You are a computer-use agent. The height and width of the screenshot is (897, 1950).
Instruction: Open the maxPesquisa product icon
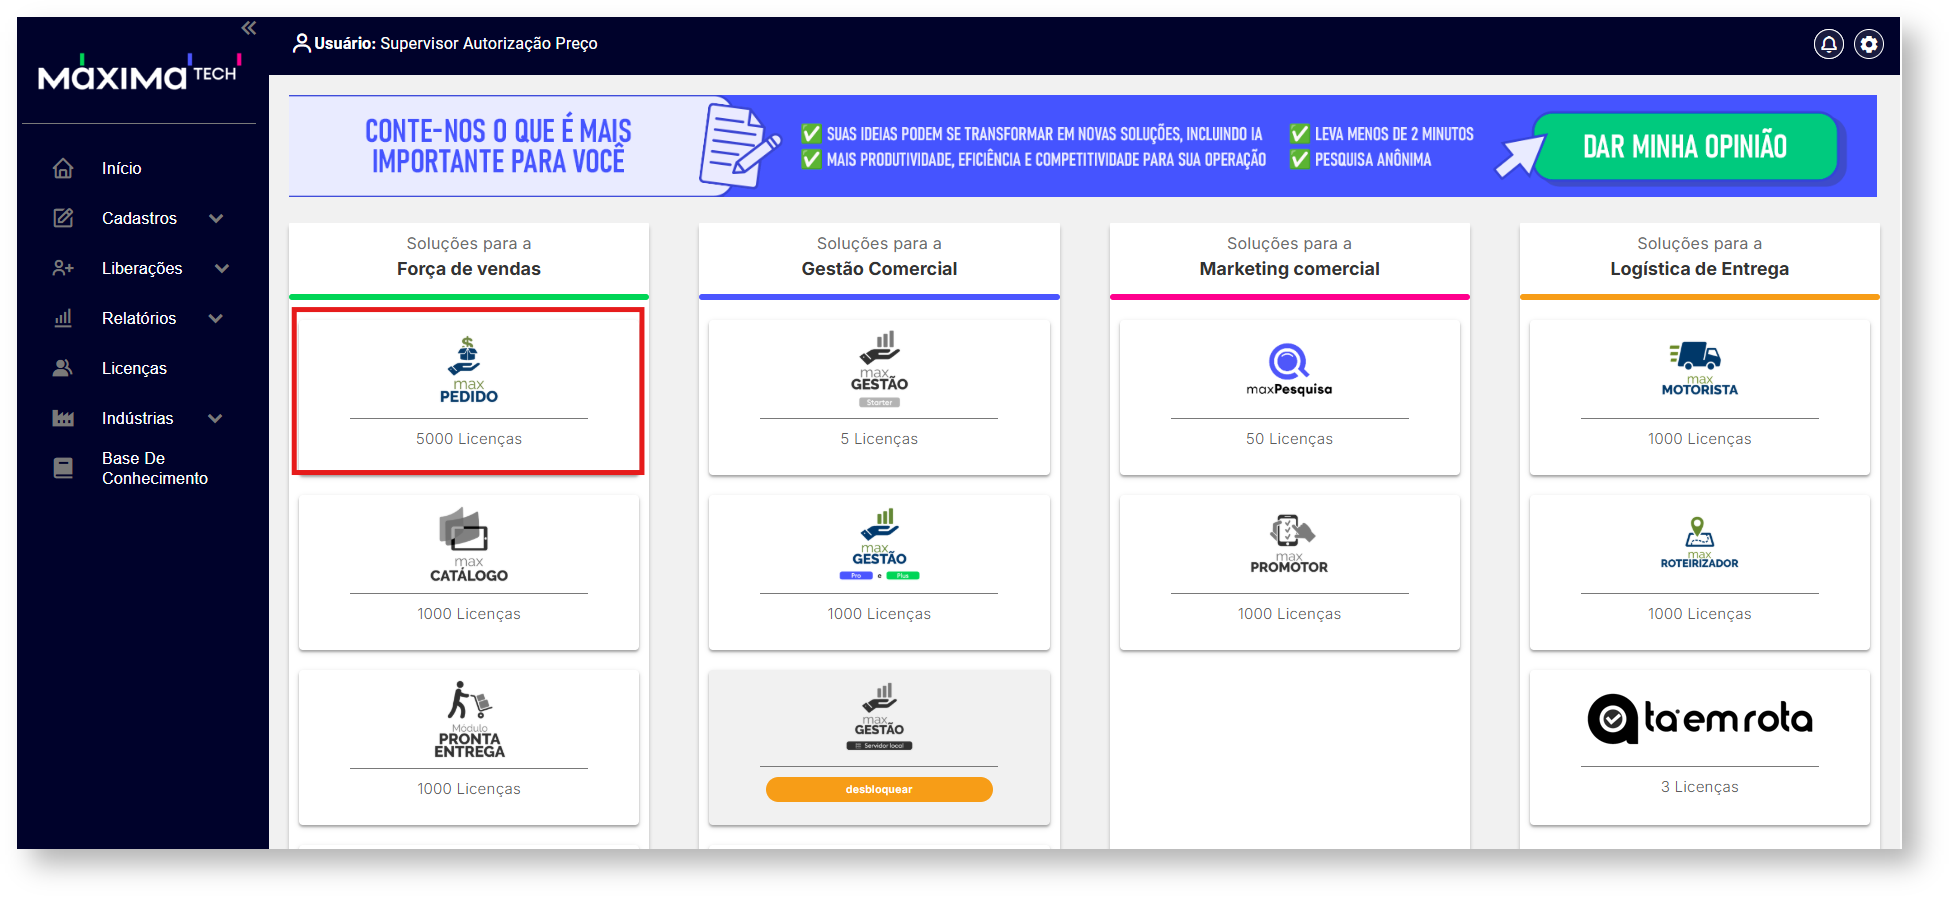[1289, 369]
